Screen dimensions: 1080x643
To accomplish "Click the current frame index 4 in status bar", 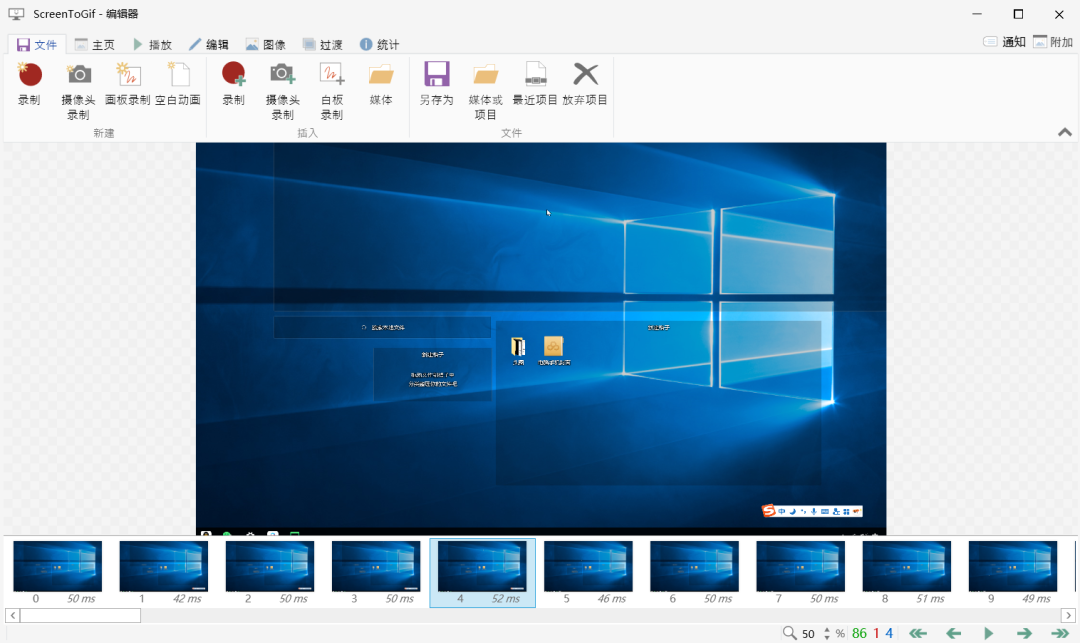I will point(889,633).
